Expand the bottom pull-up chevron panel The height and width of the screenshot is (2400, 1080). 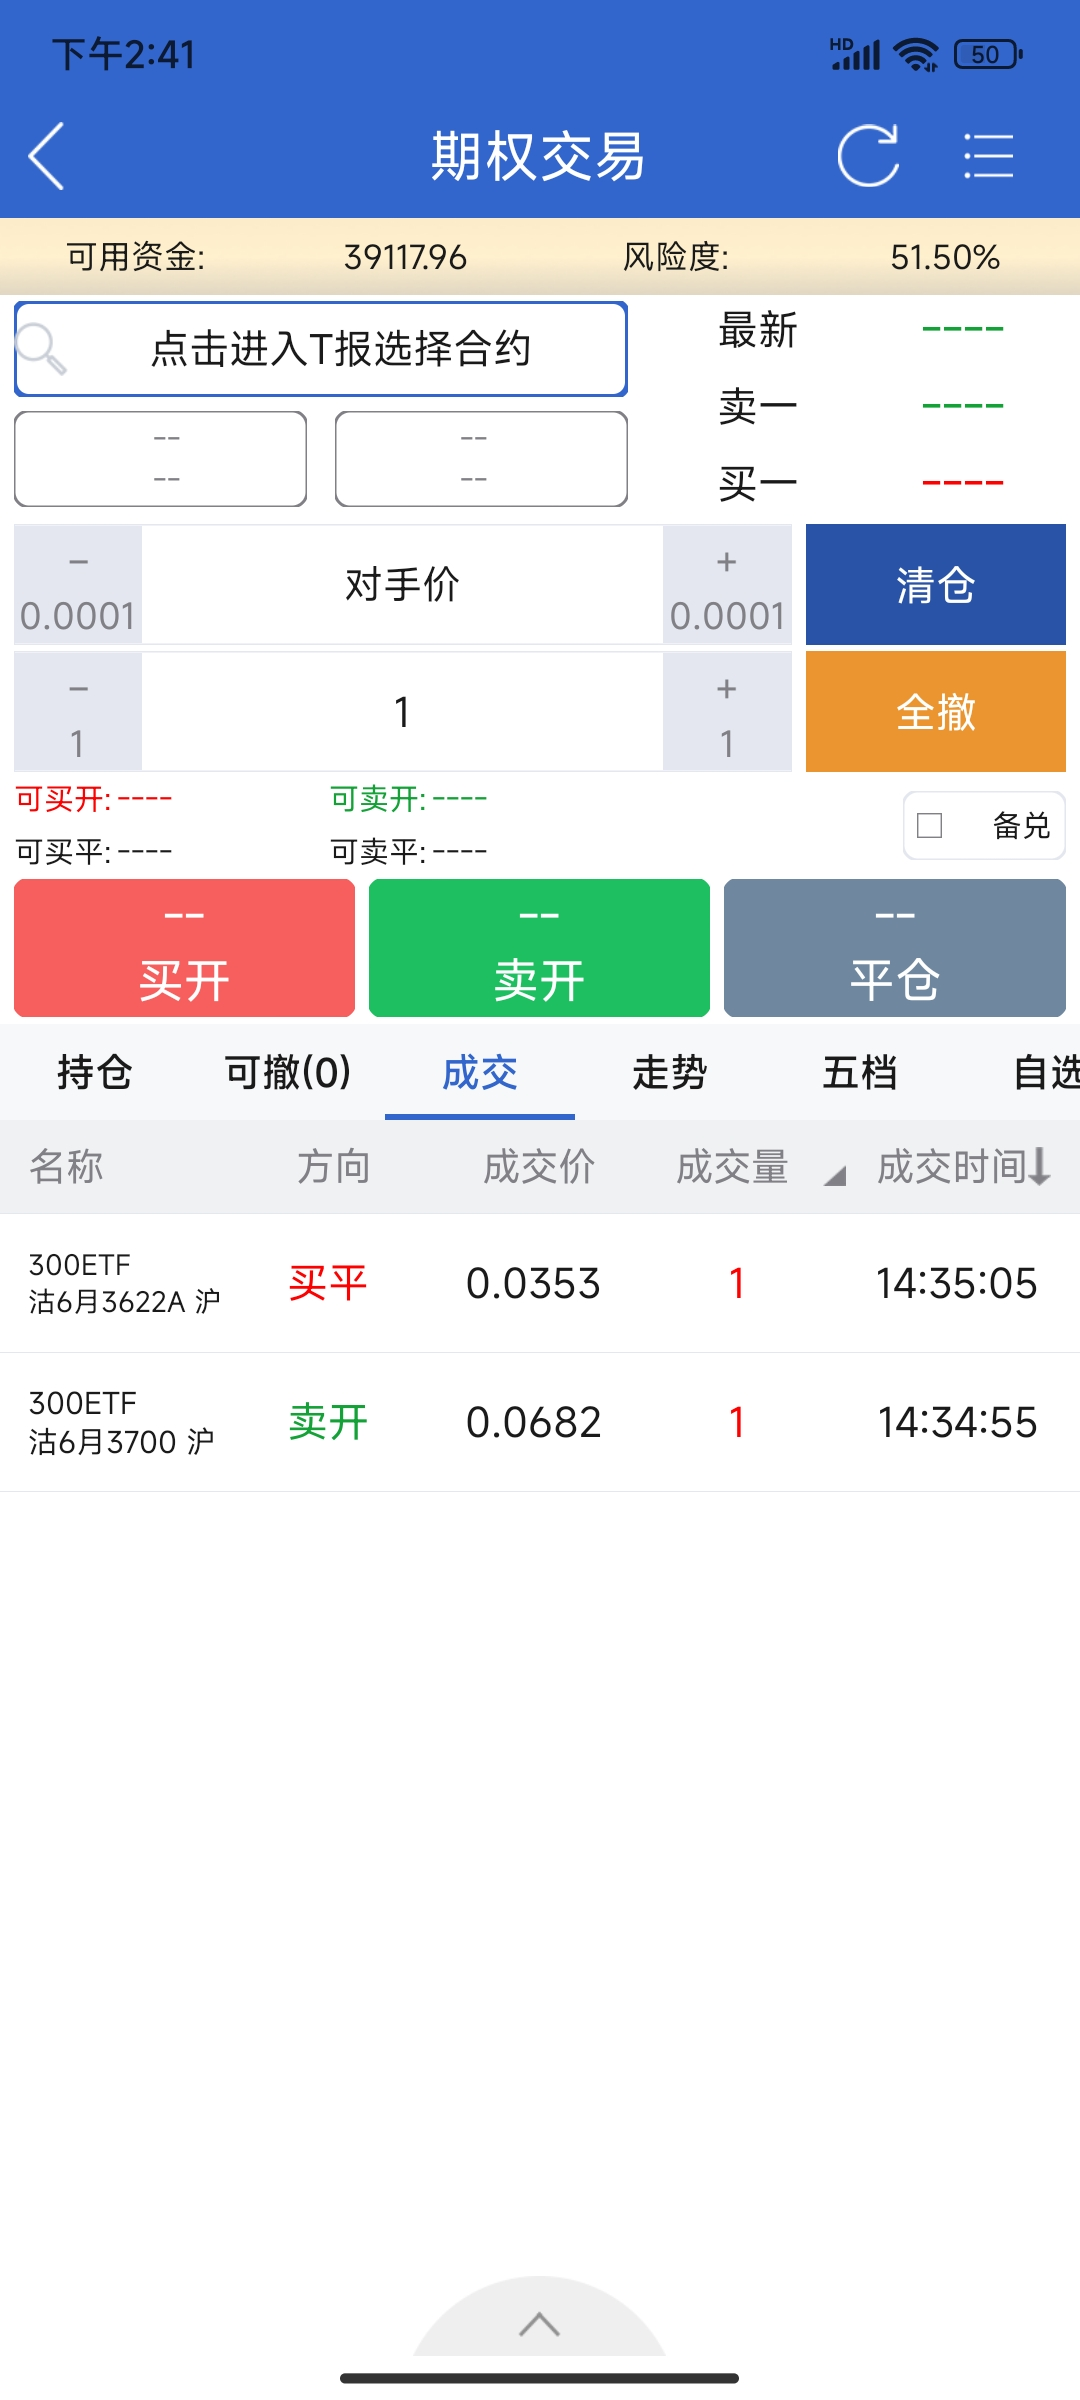click(x=539, y=2324)
